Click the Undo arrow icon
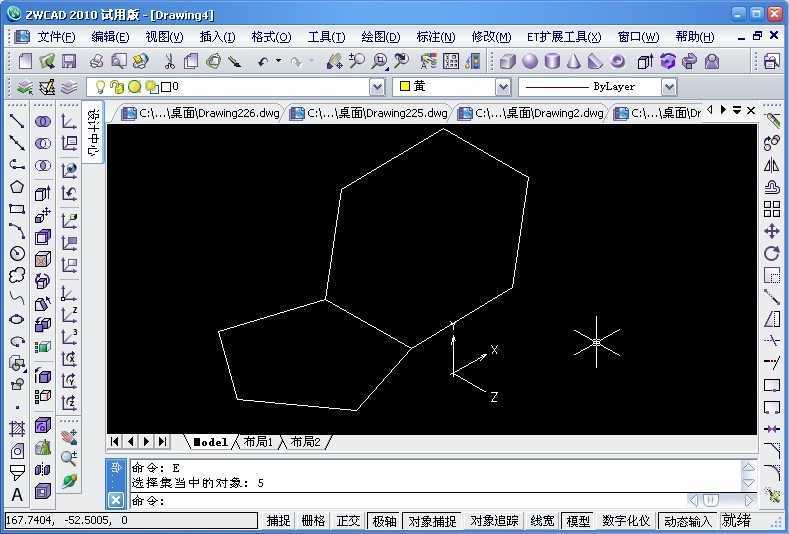 262,62
